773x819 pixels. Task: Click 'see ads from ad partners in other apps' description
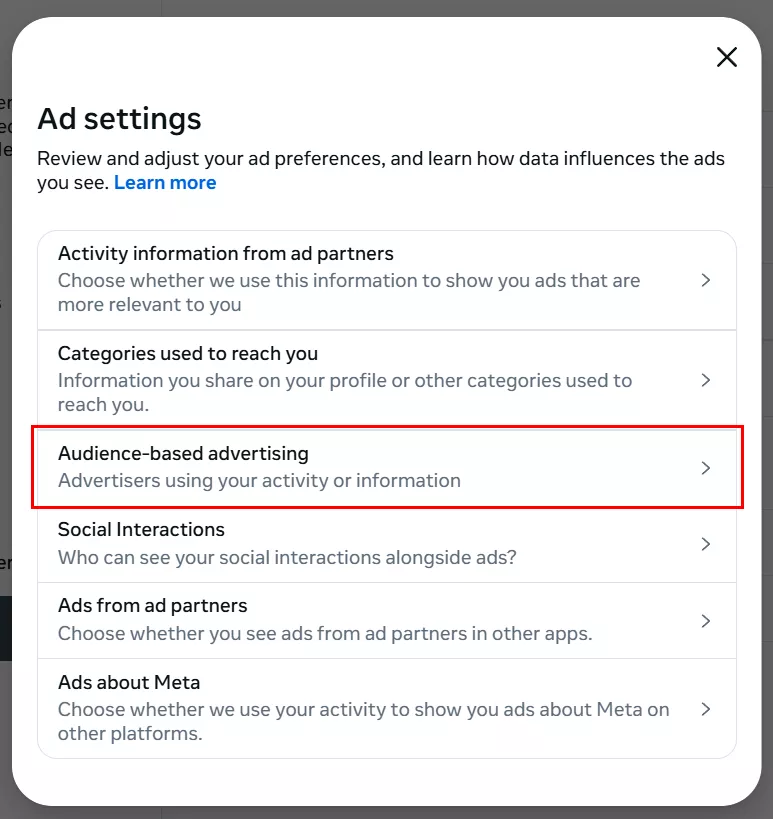[325, 633]
